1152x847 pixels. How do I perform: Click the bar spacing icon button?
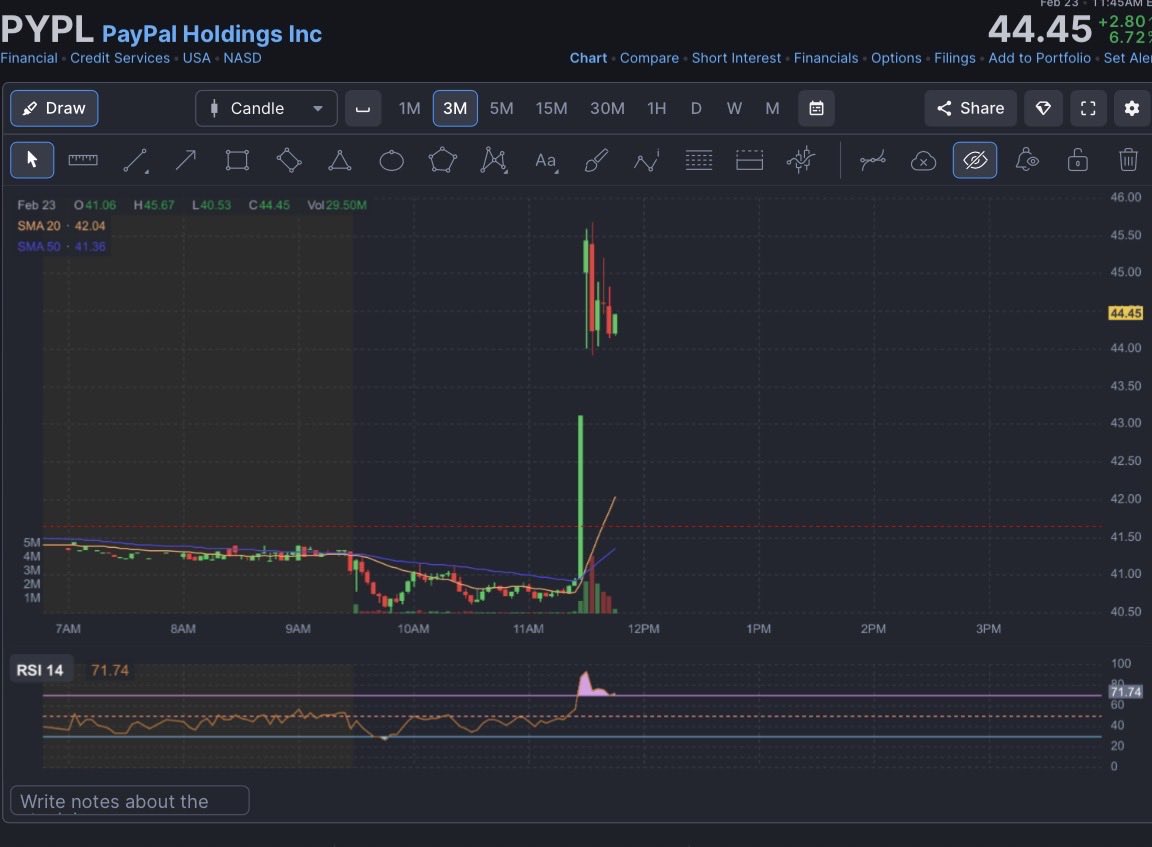point(363,109)
